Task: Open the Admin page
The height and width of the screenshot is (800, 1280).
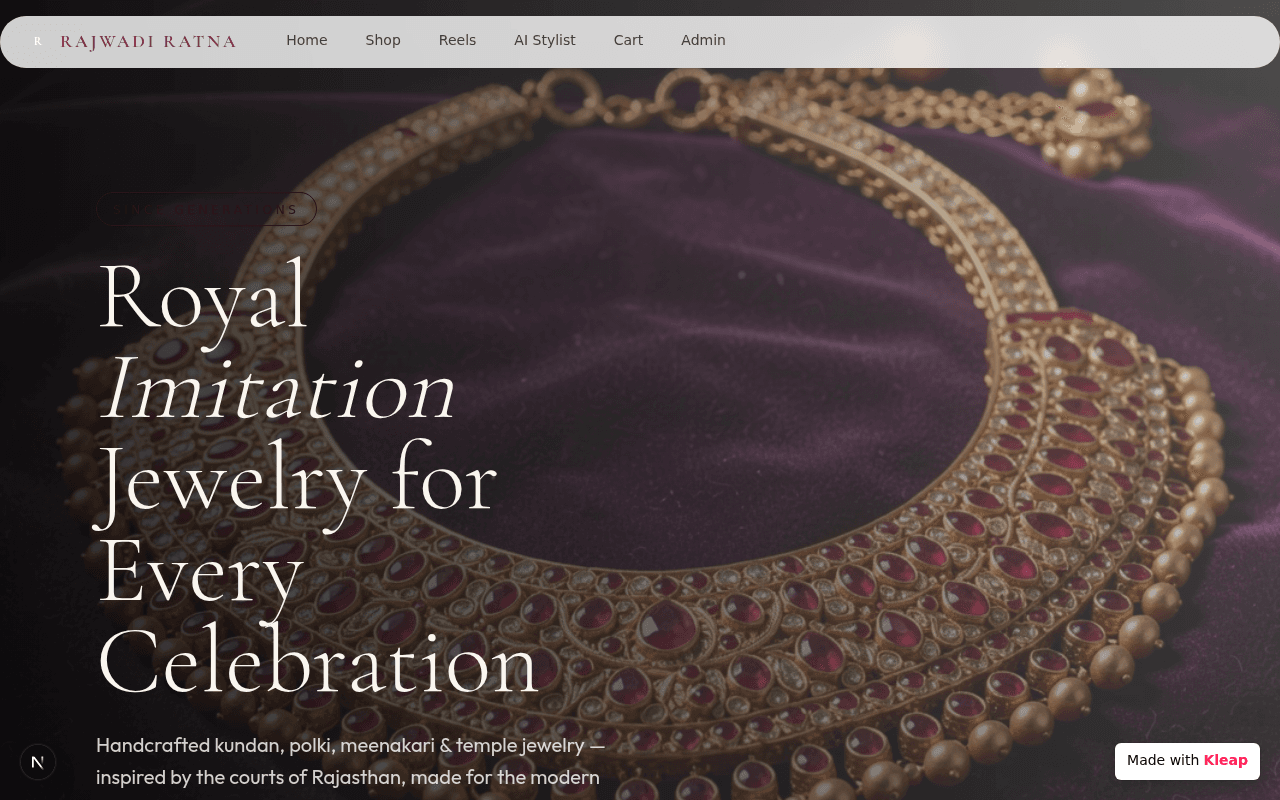Action: (703, 40)
